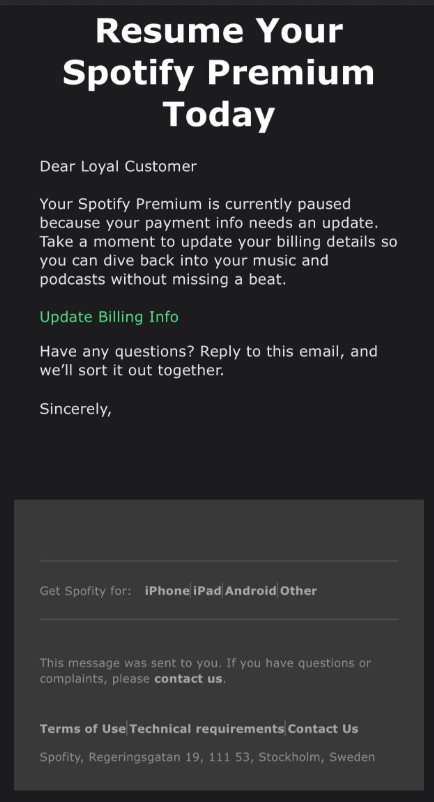Click the Other platforms link

coord(299,591)
